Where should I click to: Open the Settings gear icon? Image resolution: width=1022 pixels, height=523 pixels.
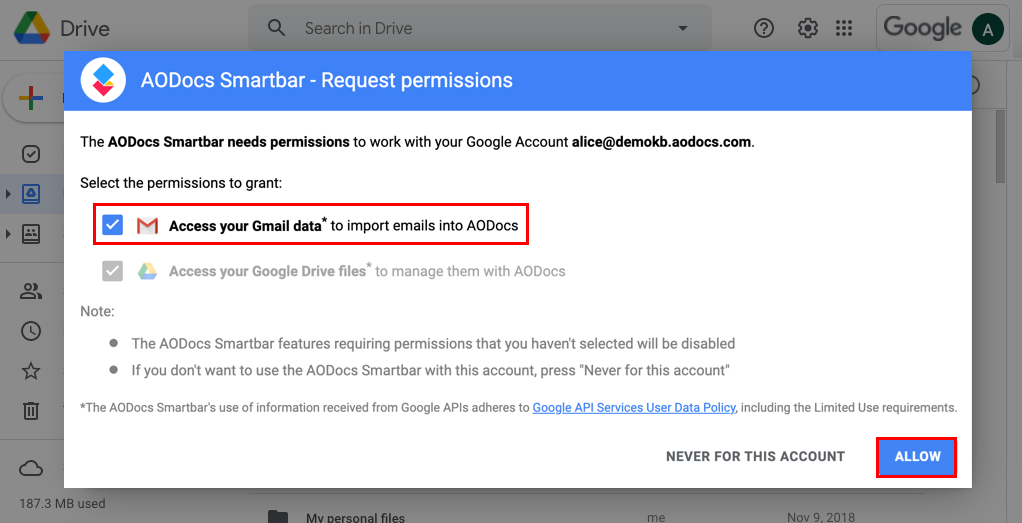click(808, 28)
